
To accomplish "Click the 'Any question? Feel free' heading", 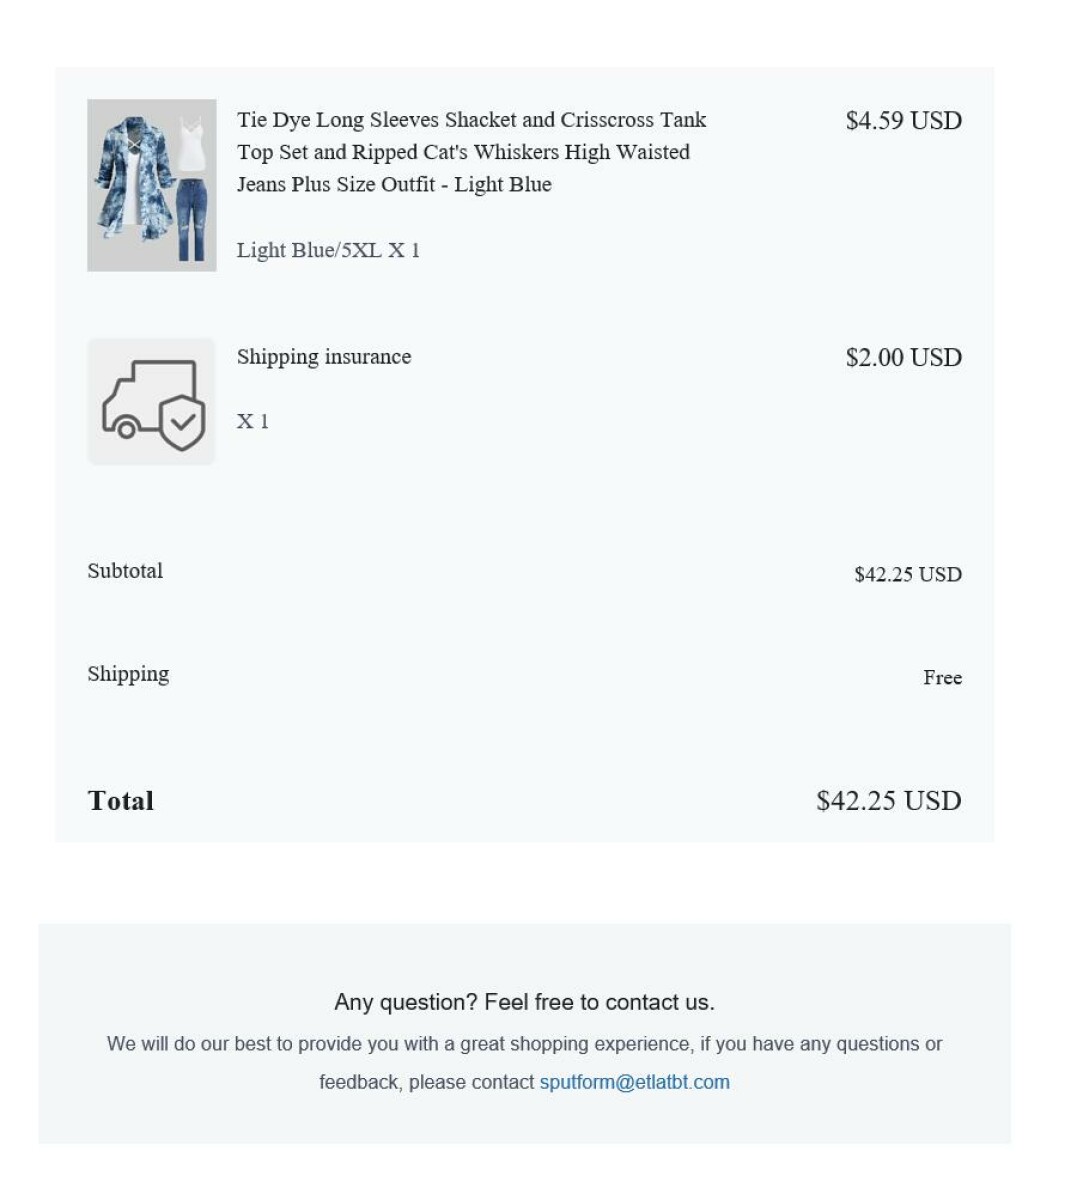I will click(x=524, y=1002).
